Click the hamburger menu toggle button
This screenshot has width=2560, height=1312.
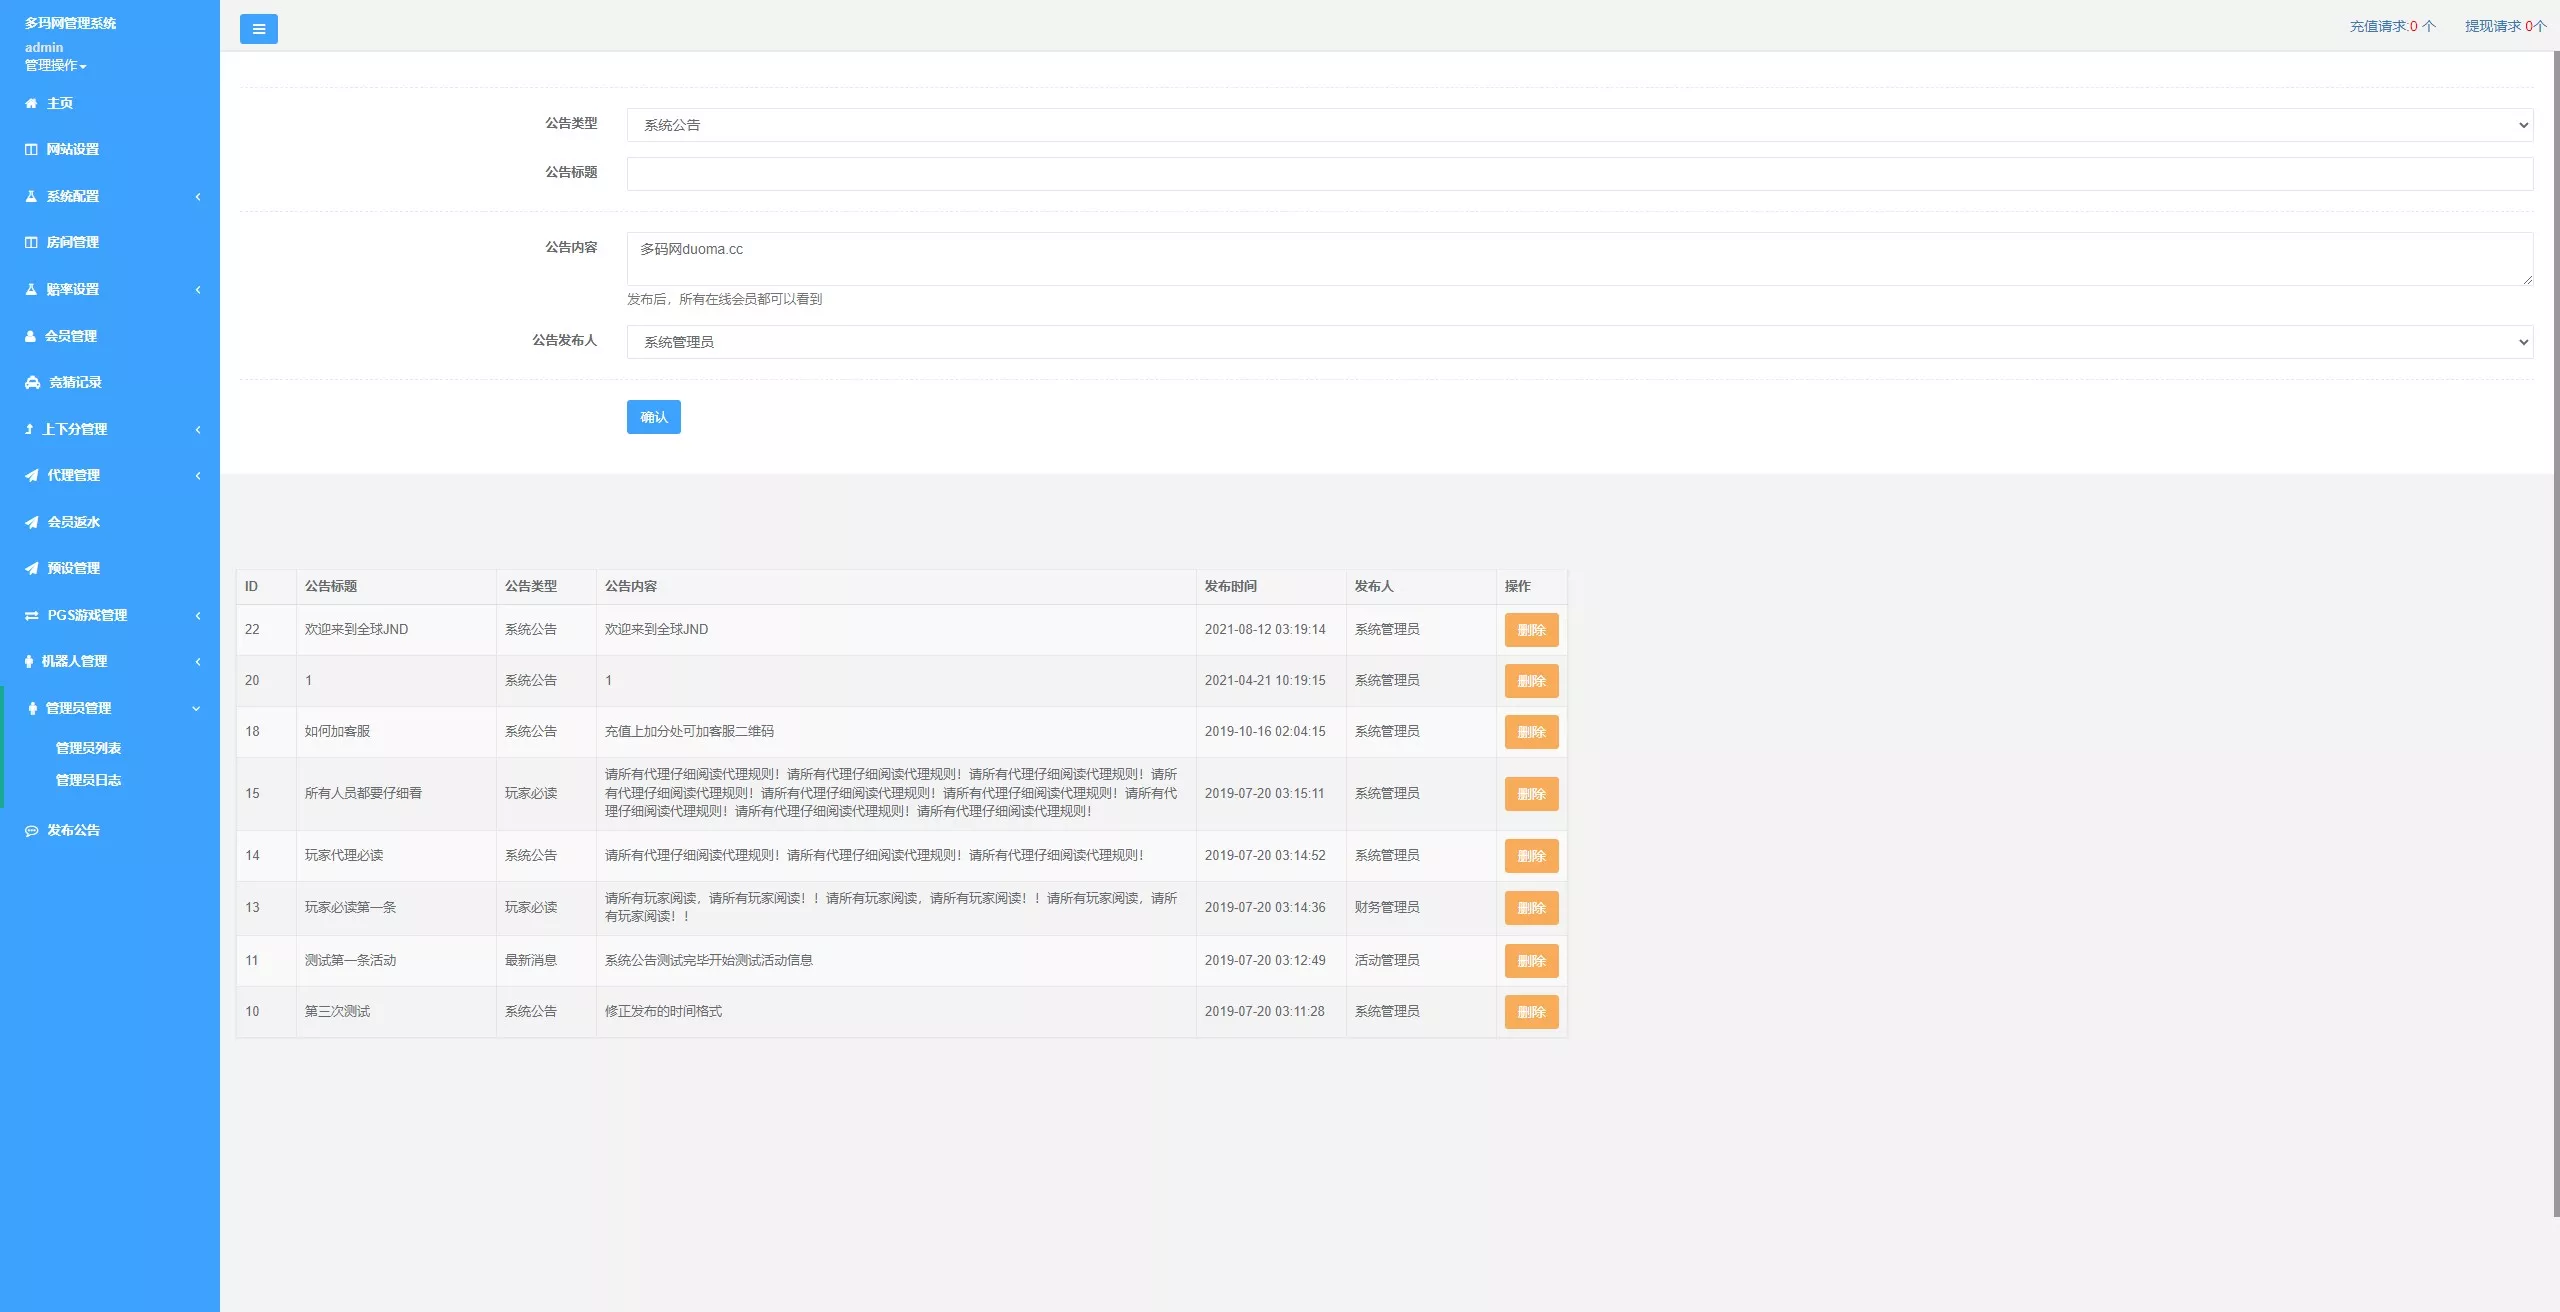tap(258, 29)
